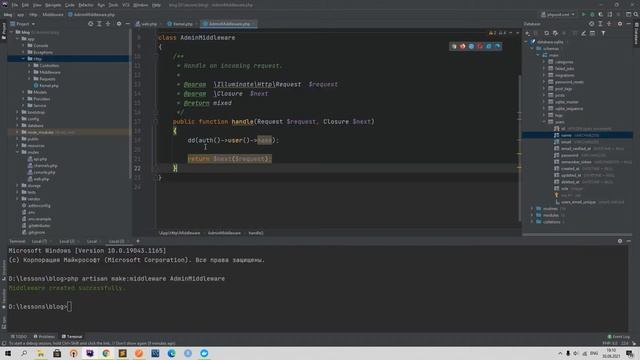Expand the migrations table in Database tree
Screen dimensions: 640x360
pos(544,75)
